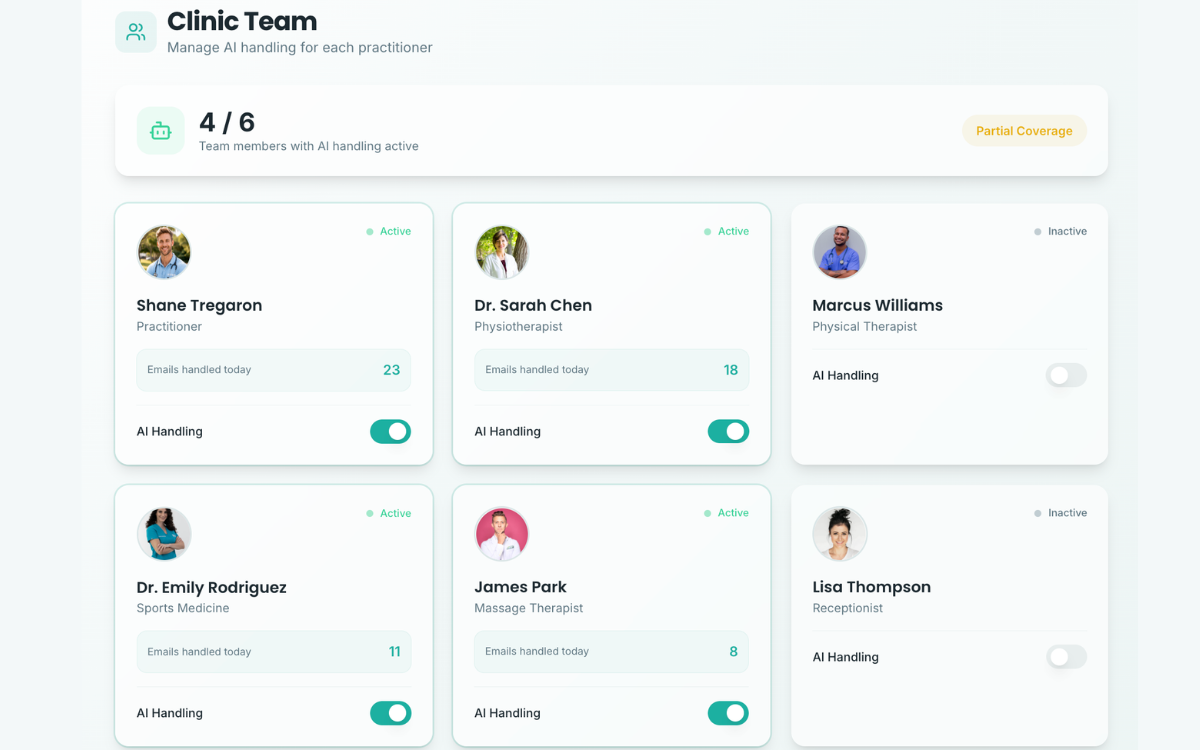1200x750 pixels.
Task: Turn off Dr. Sarah Chen's AI Handling
Action: tap(728, 431)
